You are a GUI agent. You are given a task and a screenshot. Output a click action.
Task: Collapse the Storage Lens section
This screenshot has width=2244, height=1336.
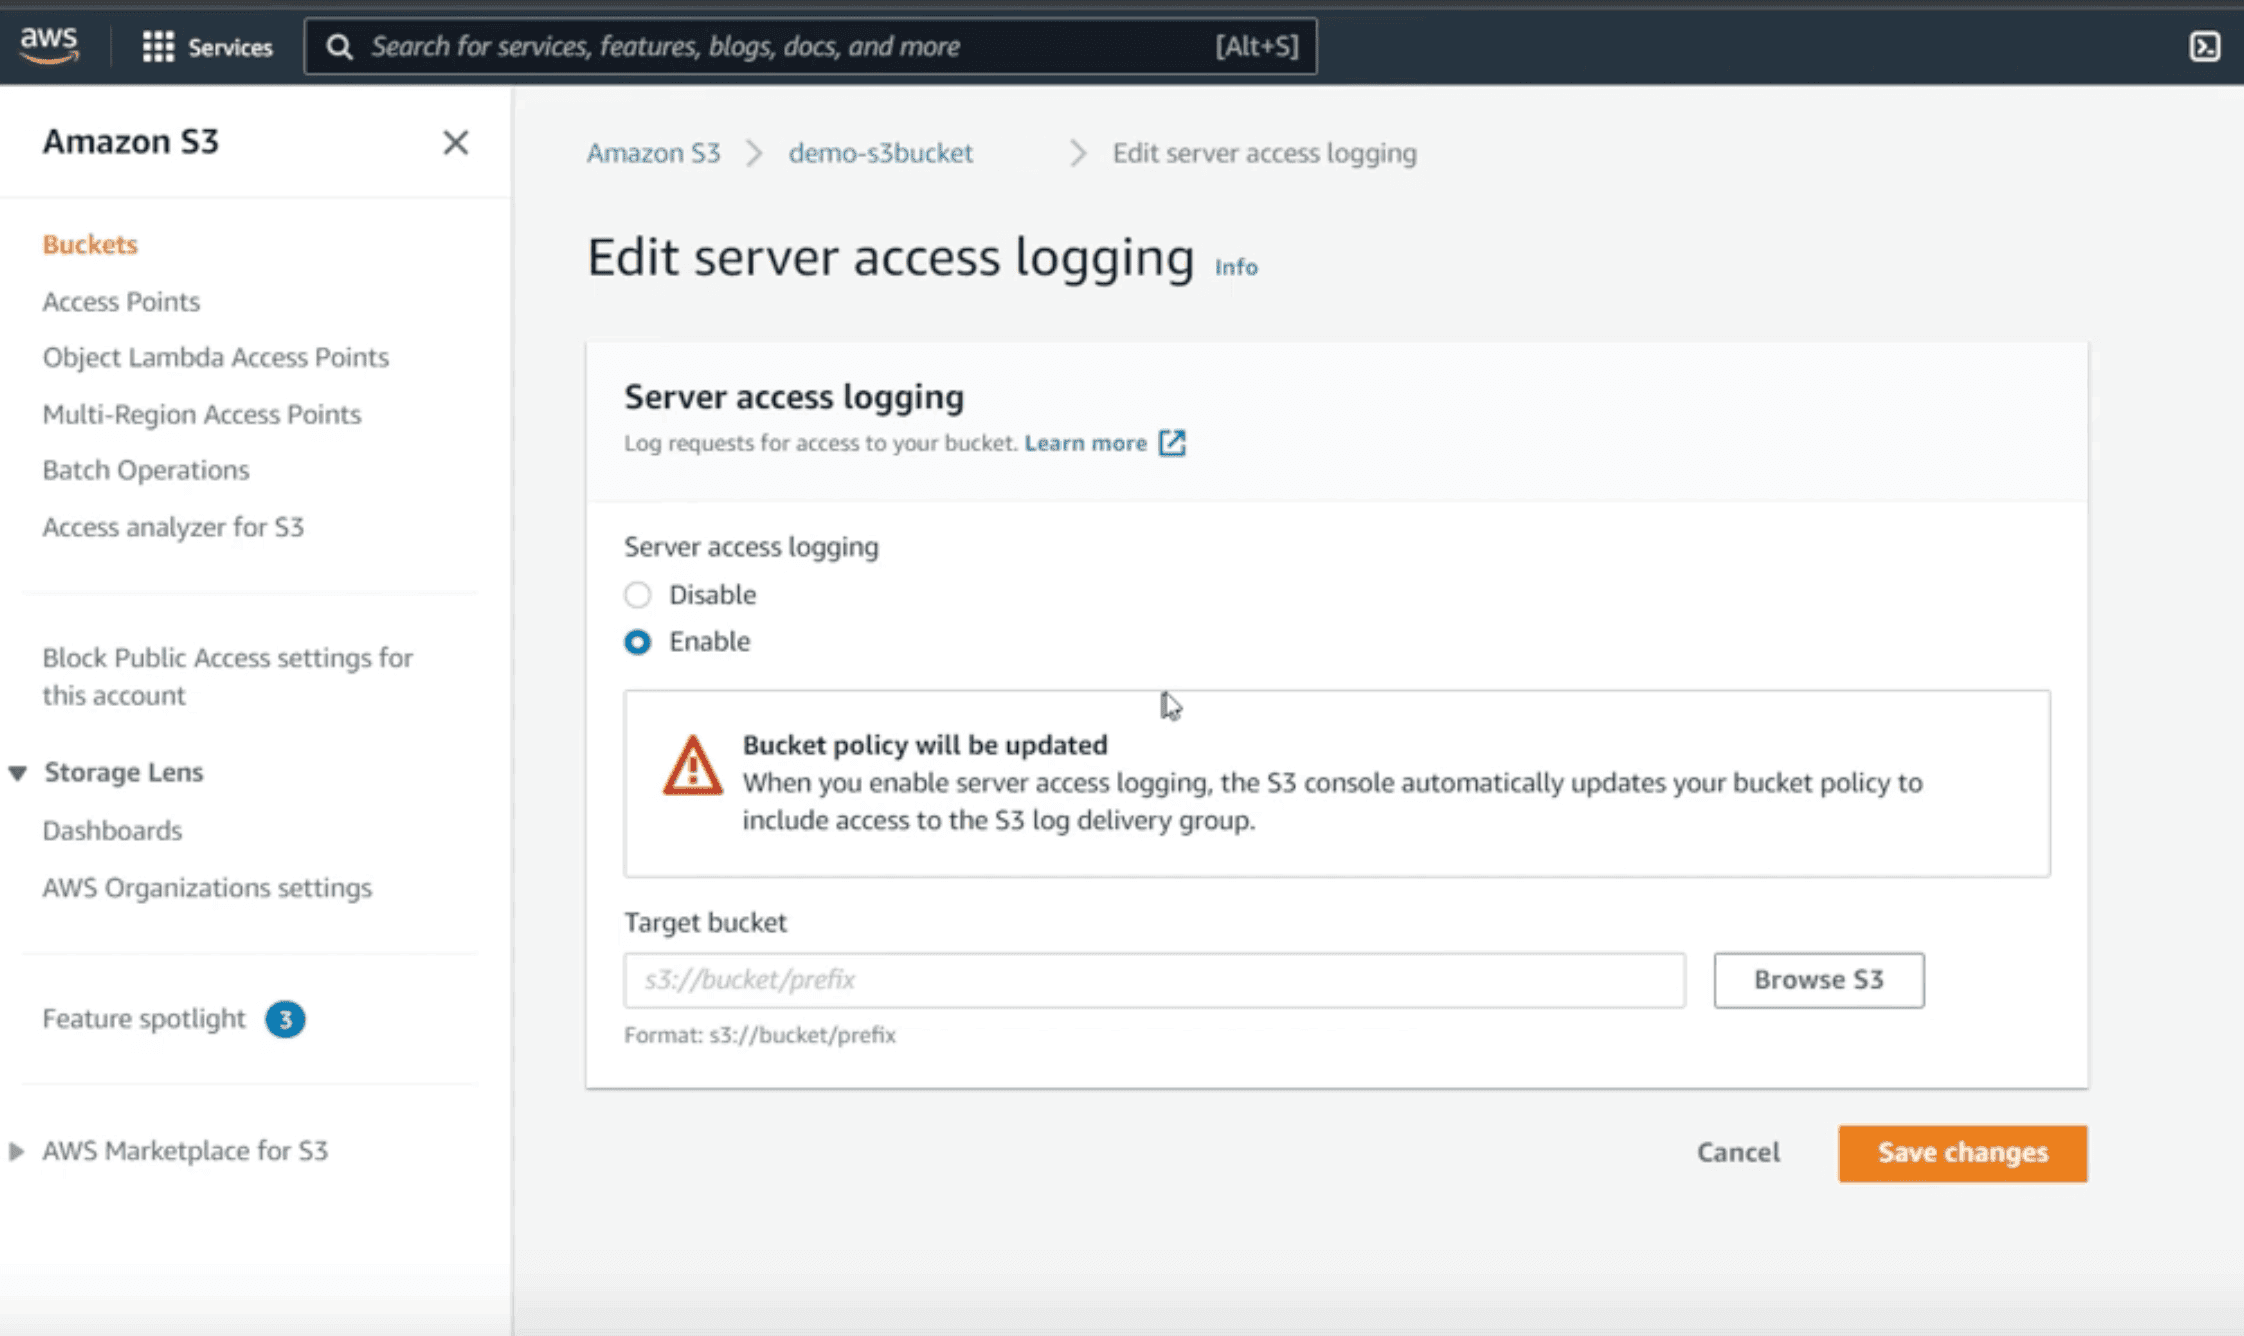point(18,773)
